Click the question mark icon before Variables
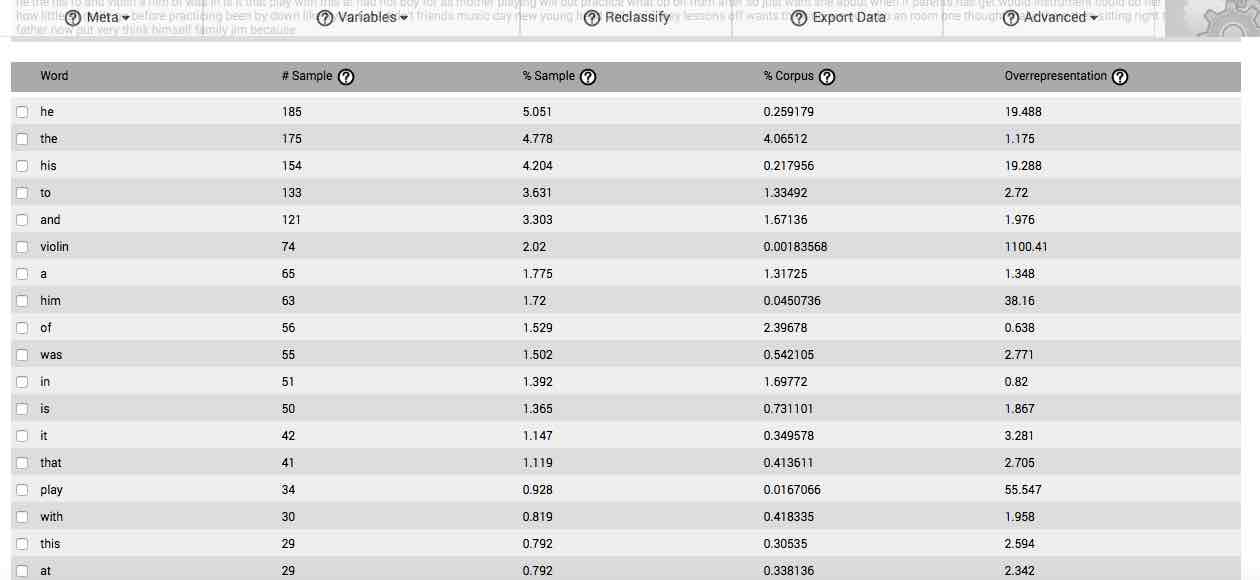Image resolution: width=1260 pixels, height=580 pixels. click(x=324, y=18)
